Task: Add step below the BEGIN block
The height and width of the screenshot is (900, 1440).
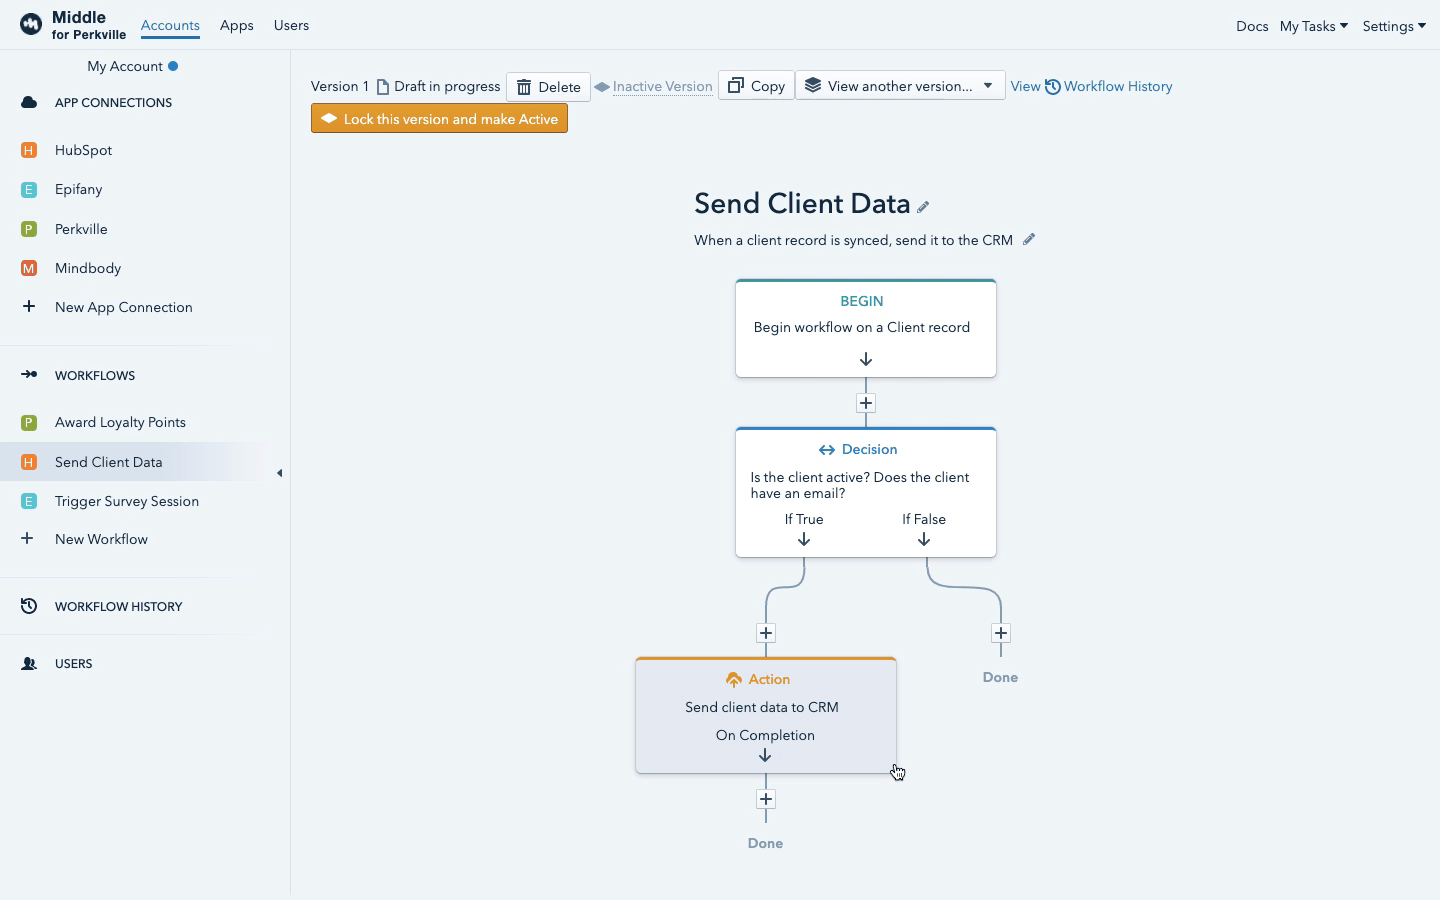Action: [866, 403]
